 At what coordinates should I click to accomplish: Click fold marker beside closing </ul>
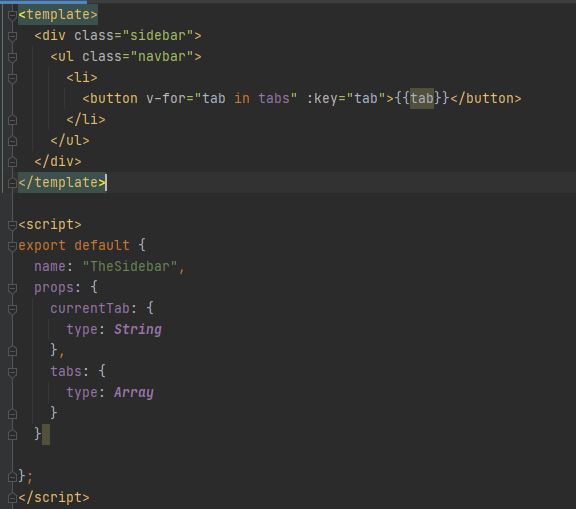click(x=12, y=141)
